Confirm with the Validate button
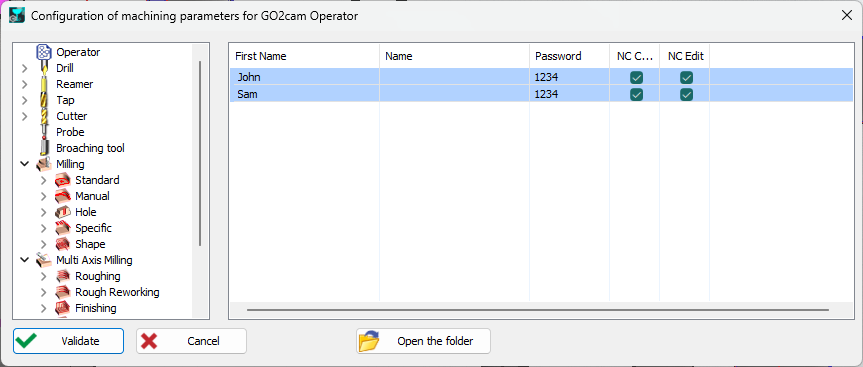Screen dimensions: 863x367 [x=68, y=341]
